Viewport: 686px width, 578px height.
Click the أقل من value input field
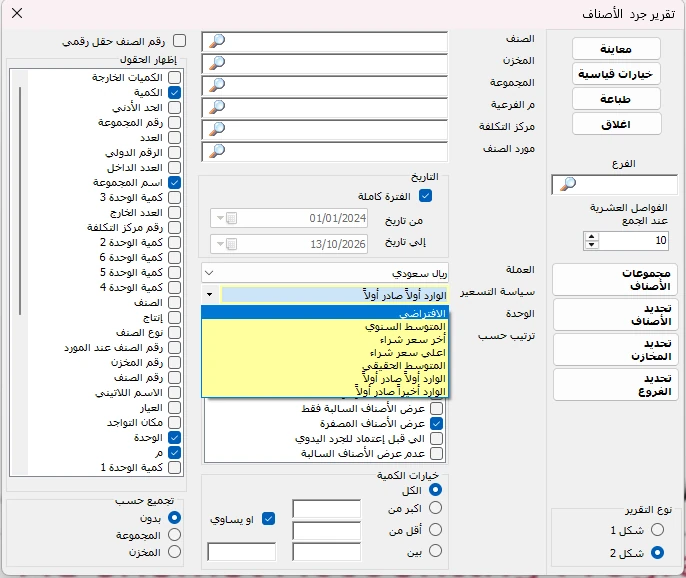[x=326, y=531]
